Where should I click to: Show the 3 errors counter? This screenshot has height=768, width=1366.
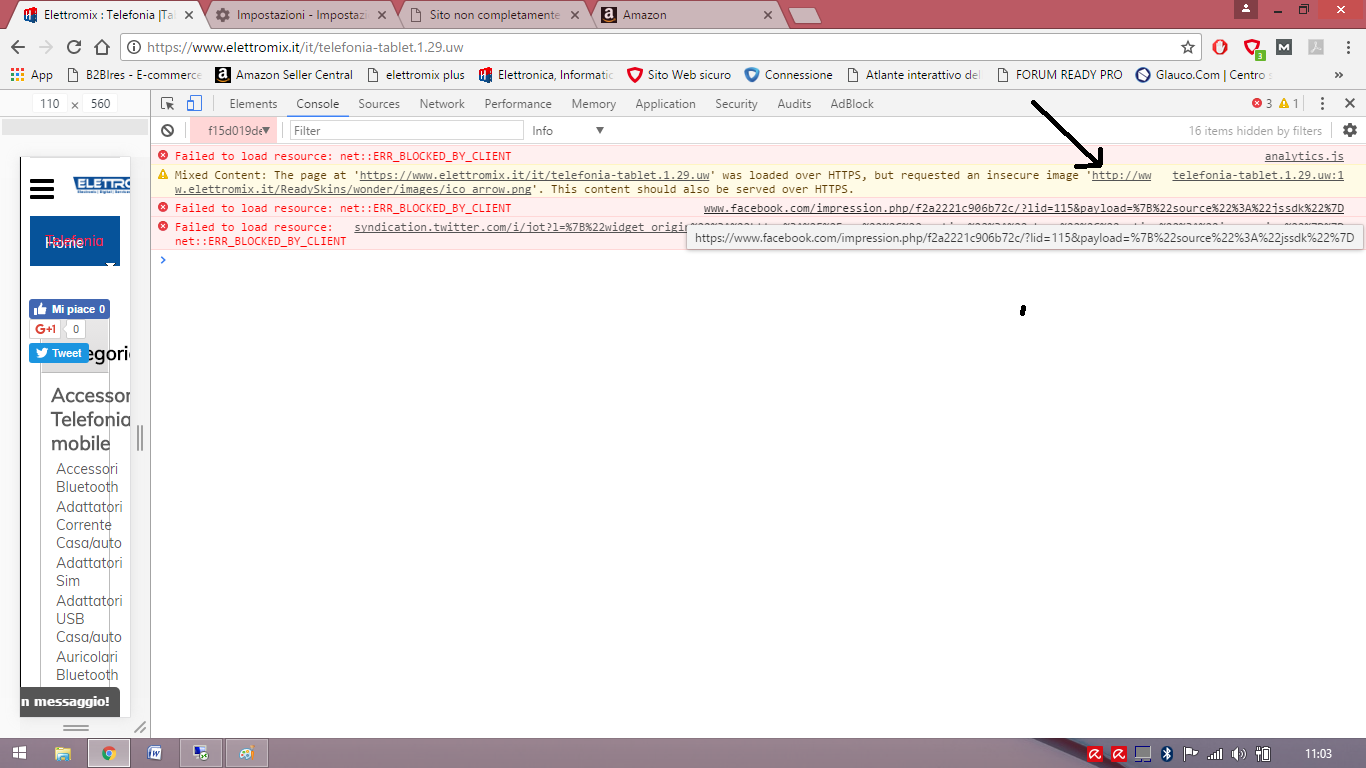tap(1262, 104)
